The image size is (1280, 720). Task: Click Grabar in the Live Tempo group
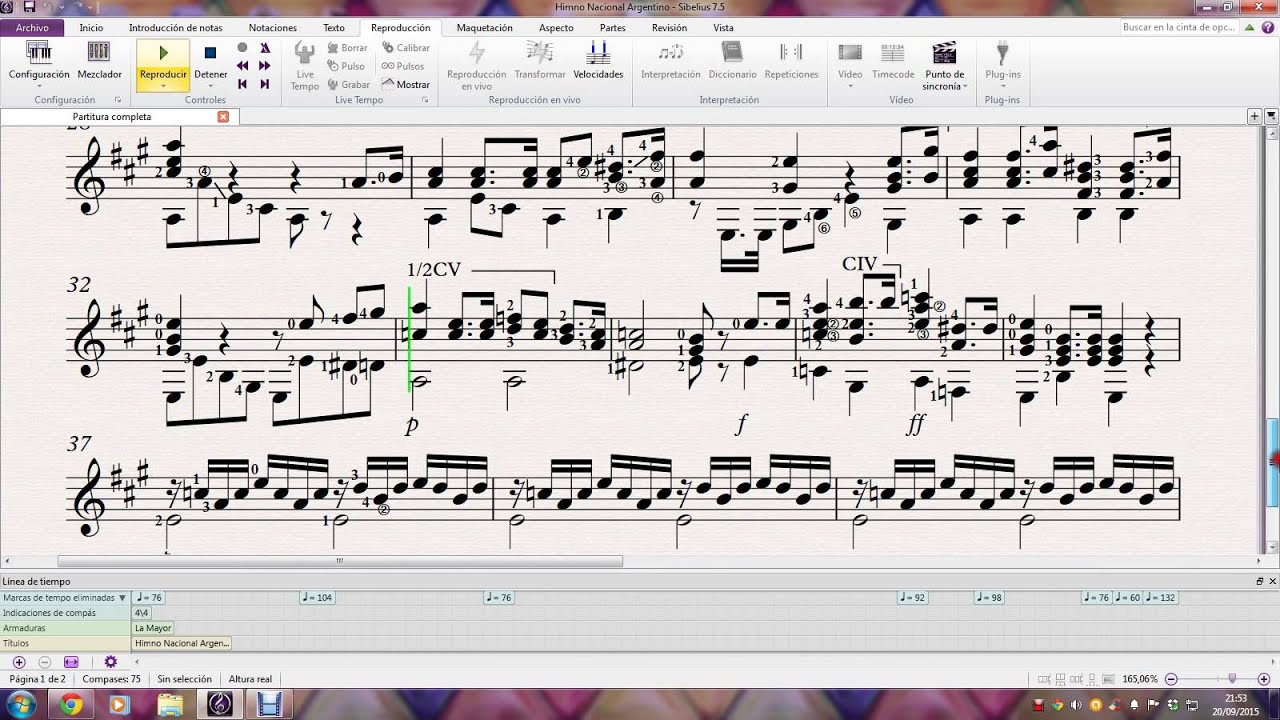tap(348, 84)
